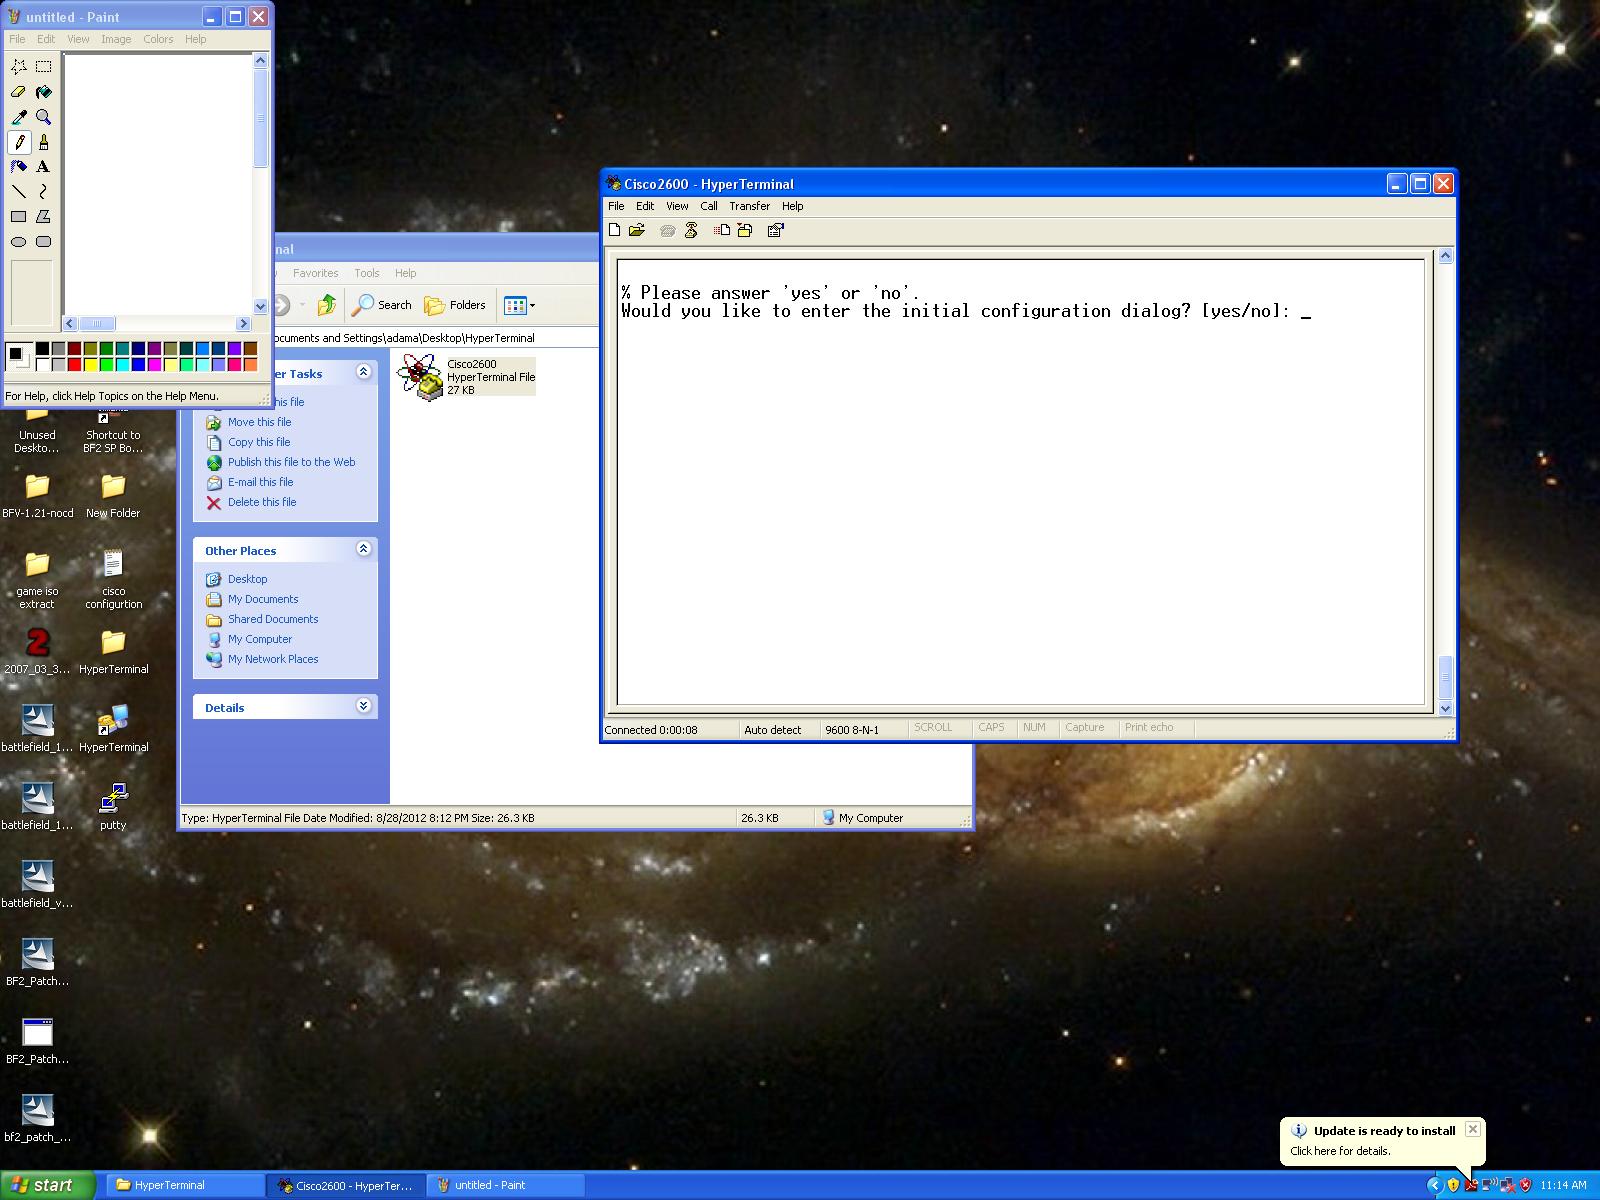Choose the Airbrush spray tool
1600x1200 pixels.
tap(19, 167)
